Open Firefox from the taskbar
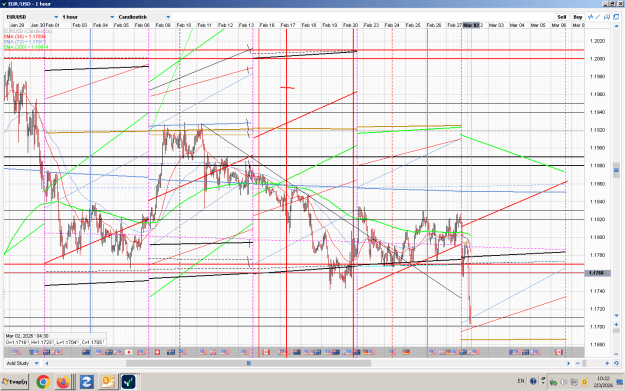625x391 pixels. [63, 382]
